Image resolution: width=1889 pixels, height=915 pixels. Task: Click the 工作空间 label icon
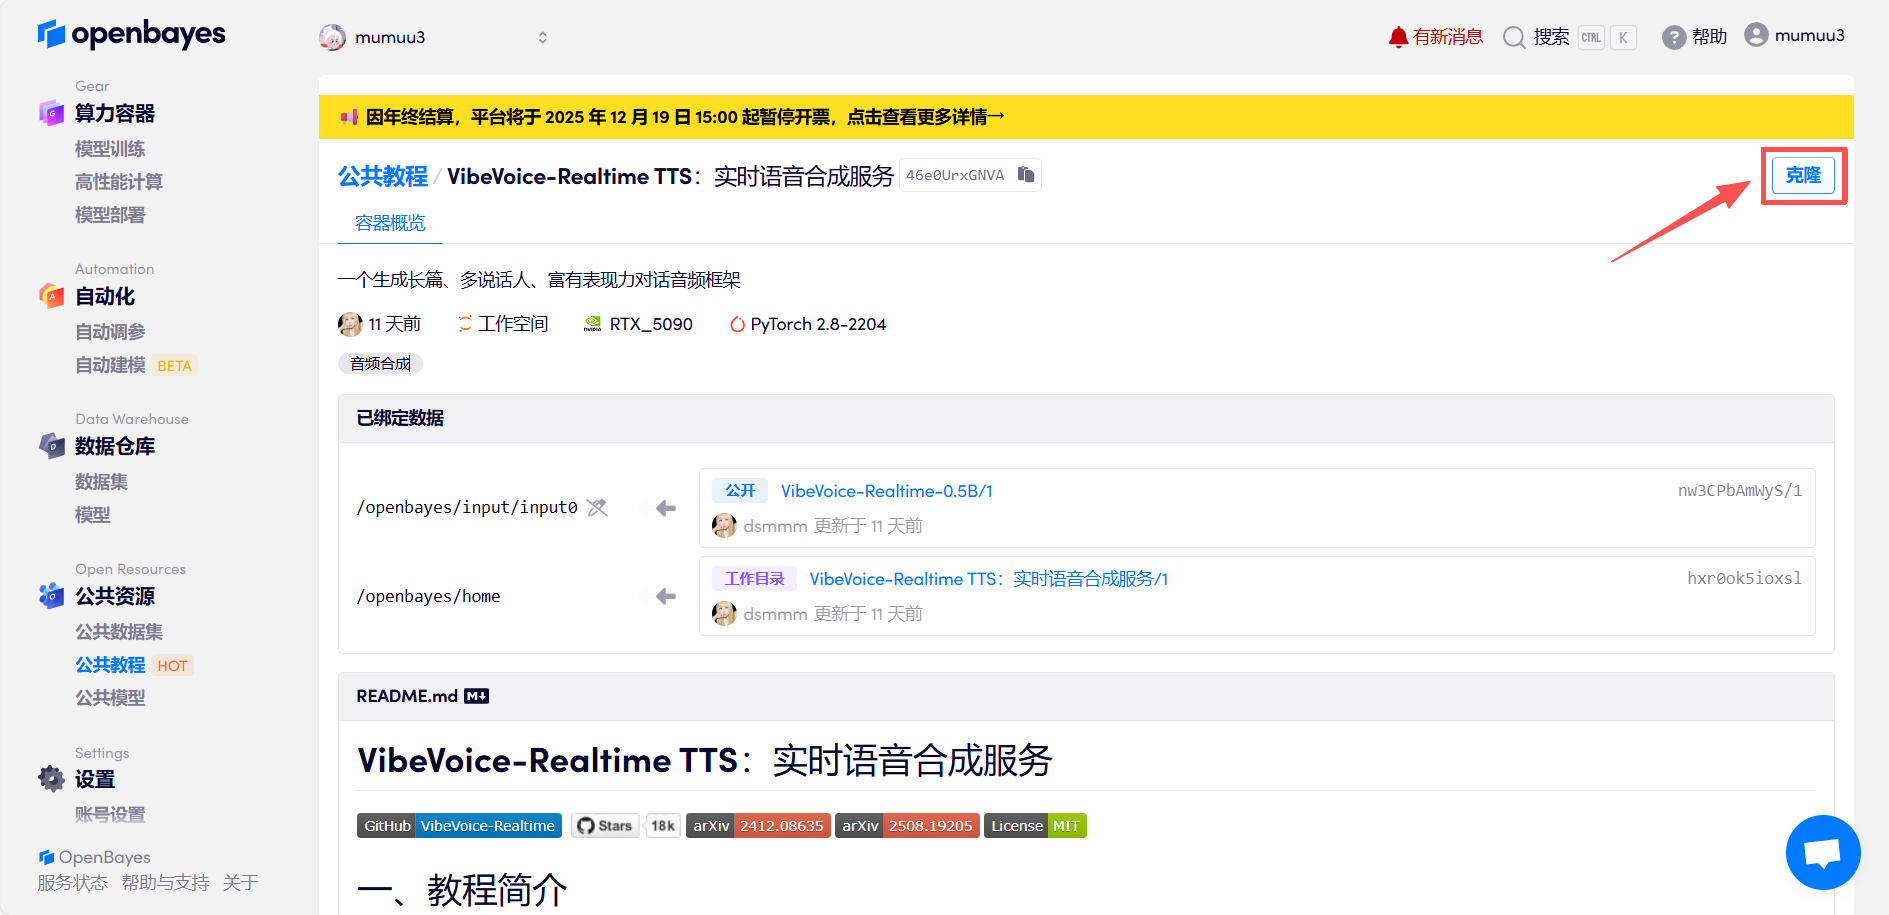tap(465, 324)
